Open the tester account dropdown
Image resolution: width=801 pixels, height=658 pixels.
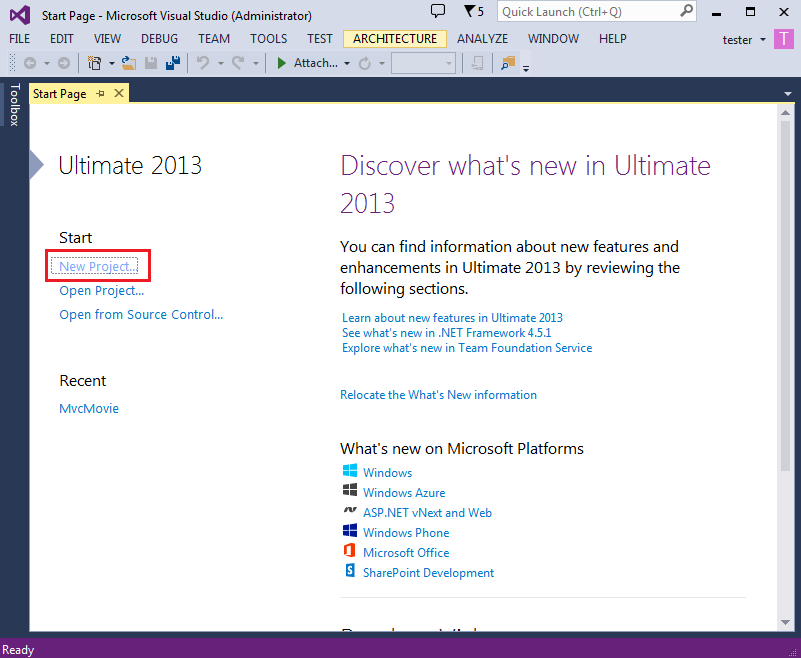744,40
